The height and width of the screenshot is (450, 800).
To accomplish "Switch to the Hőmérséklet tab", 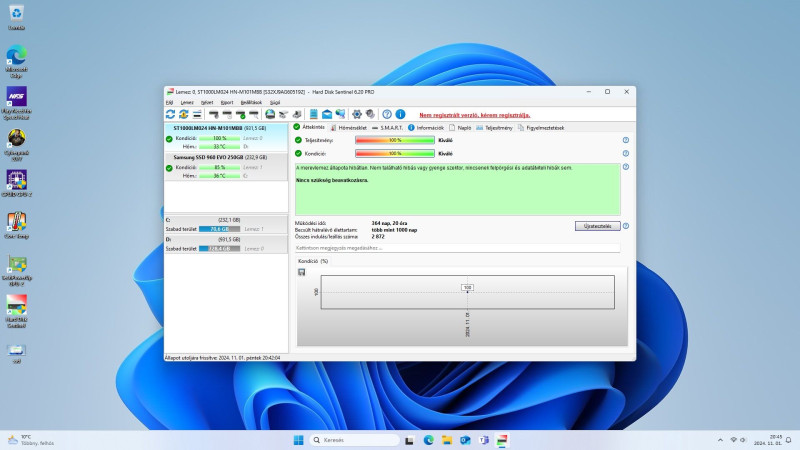I will [x=348, y=128].
